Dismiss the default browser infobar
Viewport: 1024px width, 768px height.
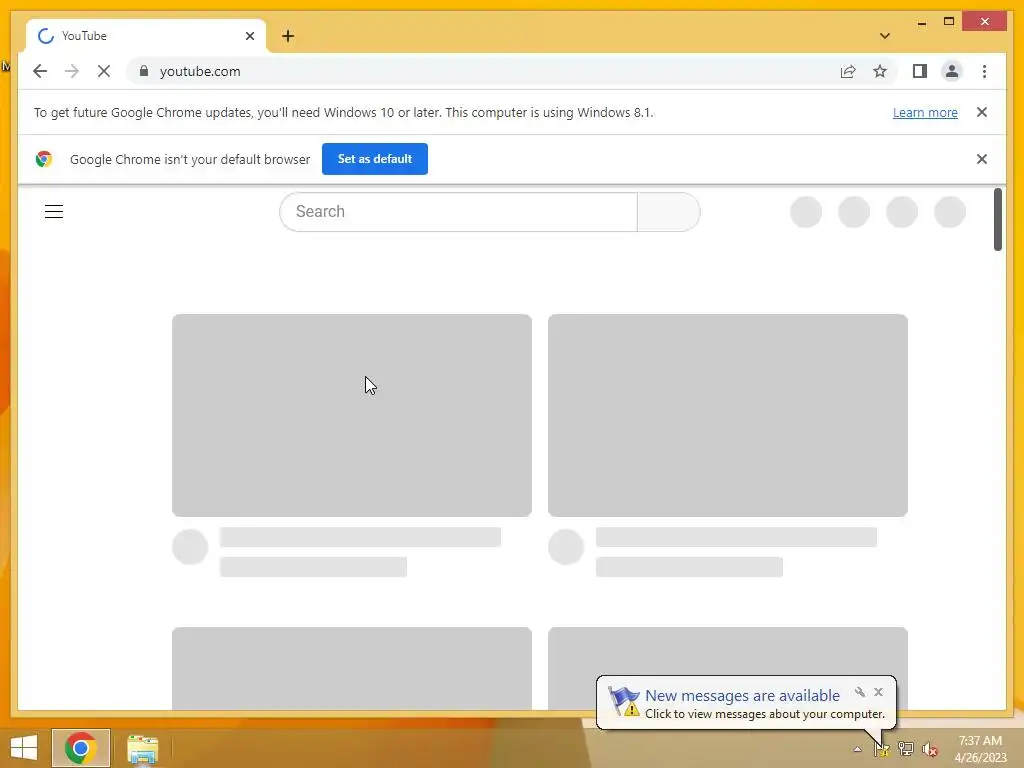pyautogui.click(x=982, y=159)
